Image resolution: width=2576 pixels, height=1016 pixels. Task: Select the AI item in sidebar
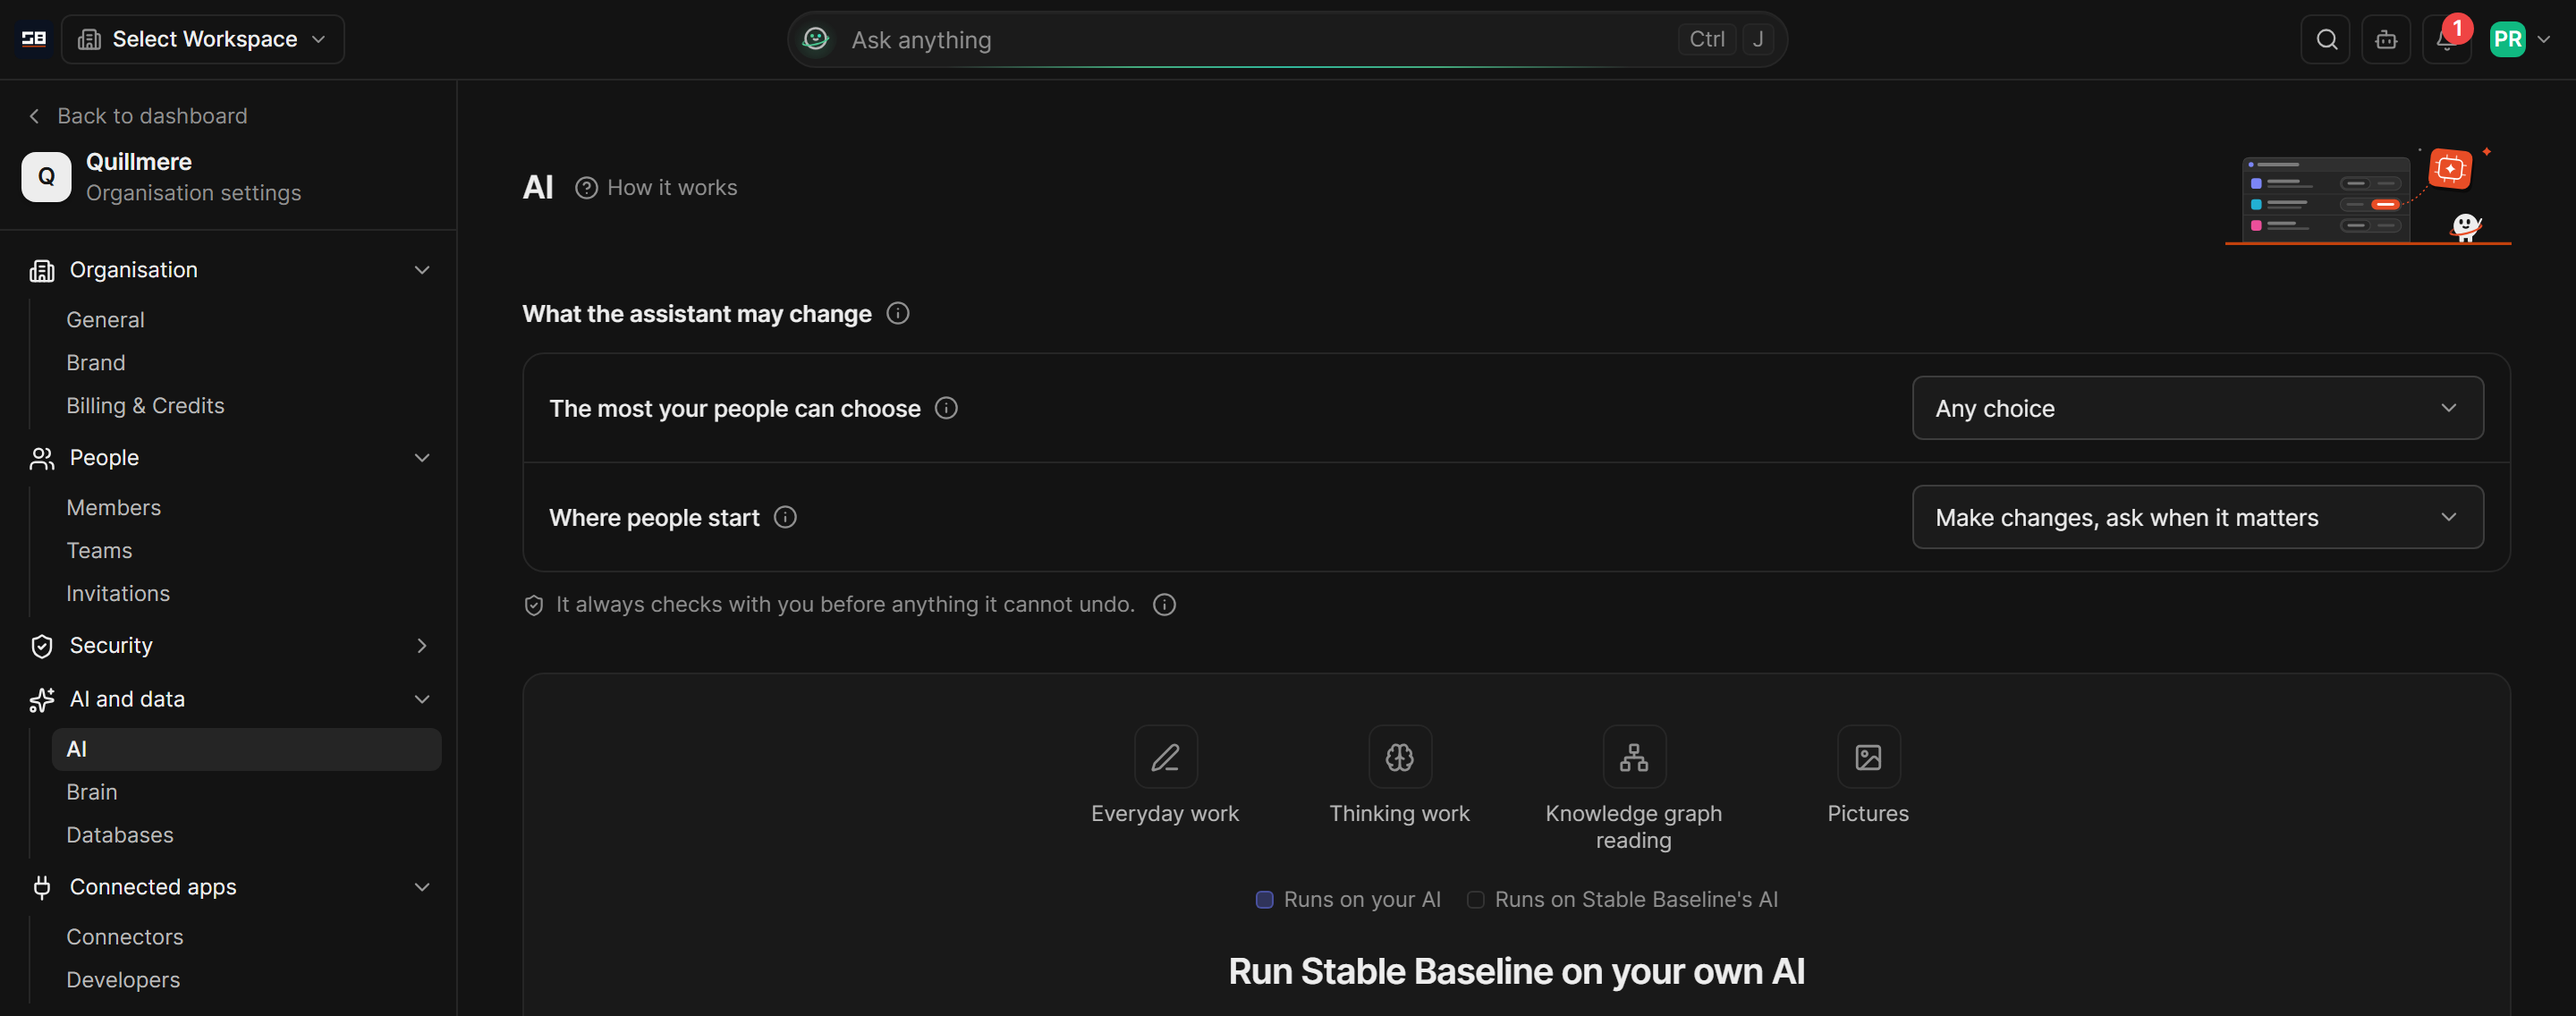coord(246,749)
